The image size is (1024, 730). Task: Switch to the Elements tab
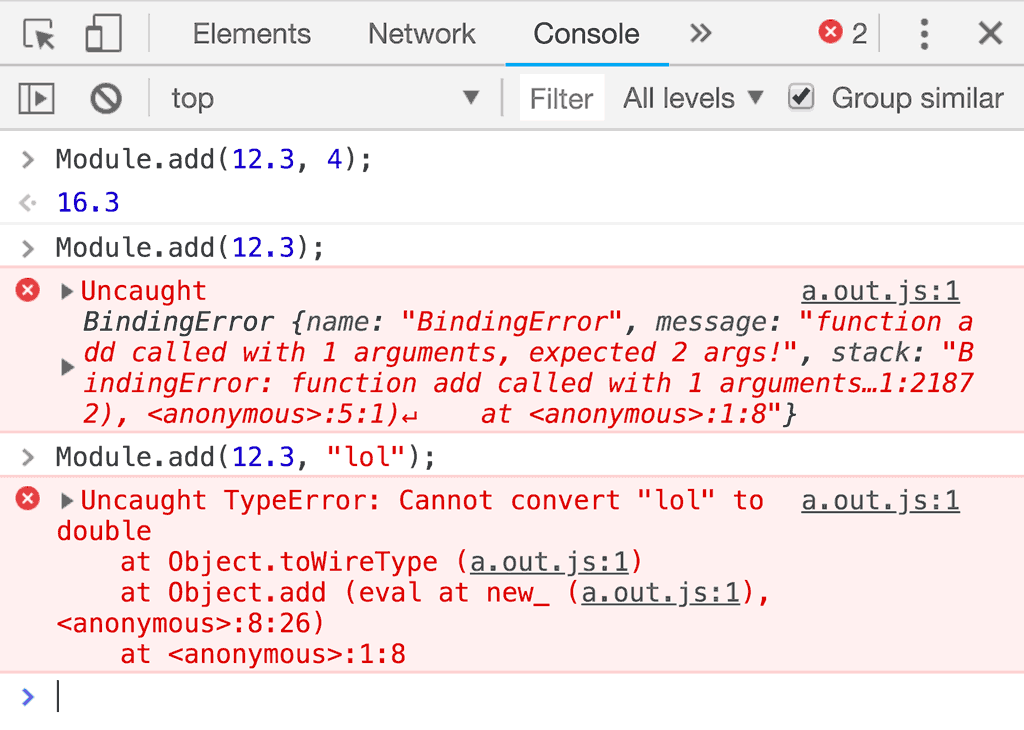[251, 33]
